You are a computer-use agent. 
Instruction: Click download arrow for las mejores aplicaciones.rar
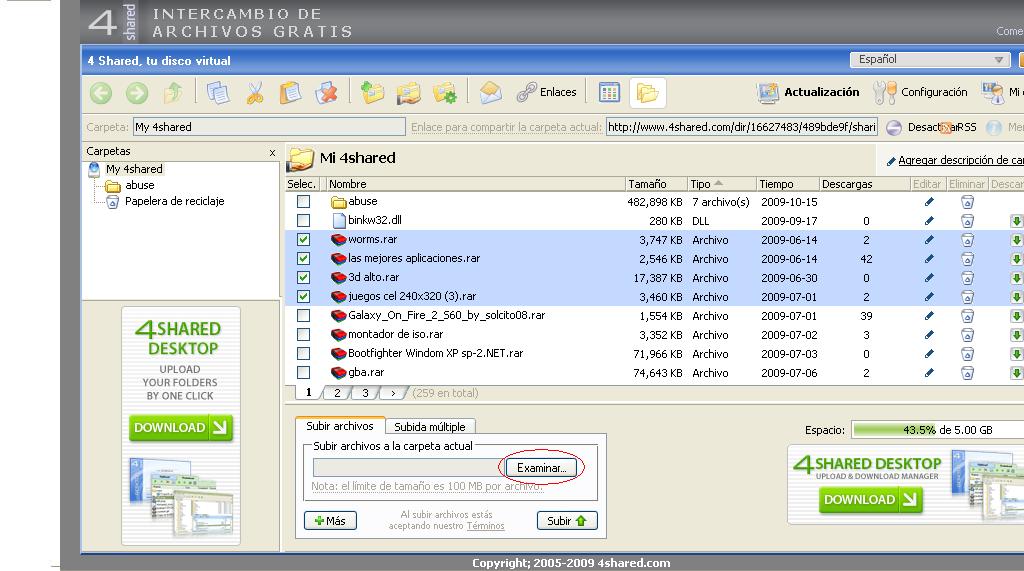(1016, 259)
